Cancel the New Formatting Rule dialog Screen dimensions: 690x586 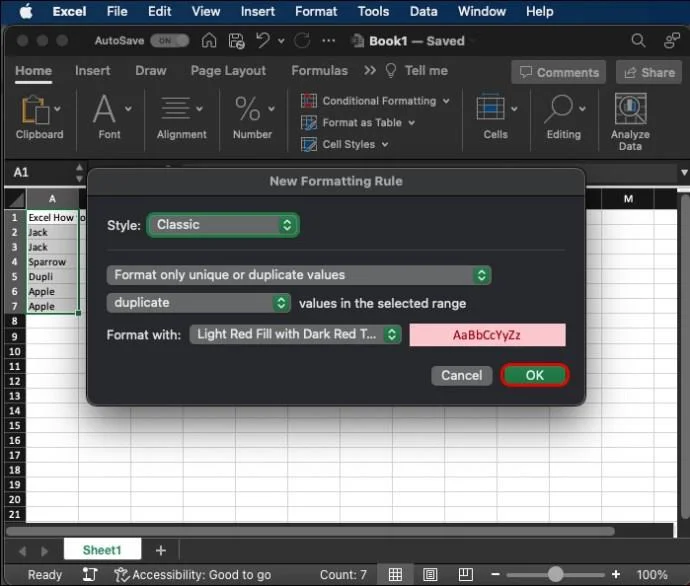click(461, 376)
